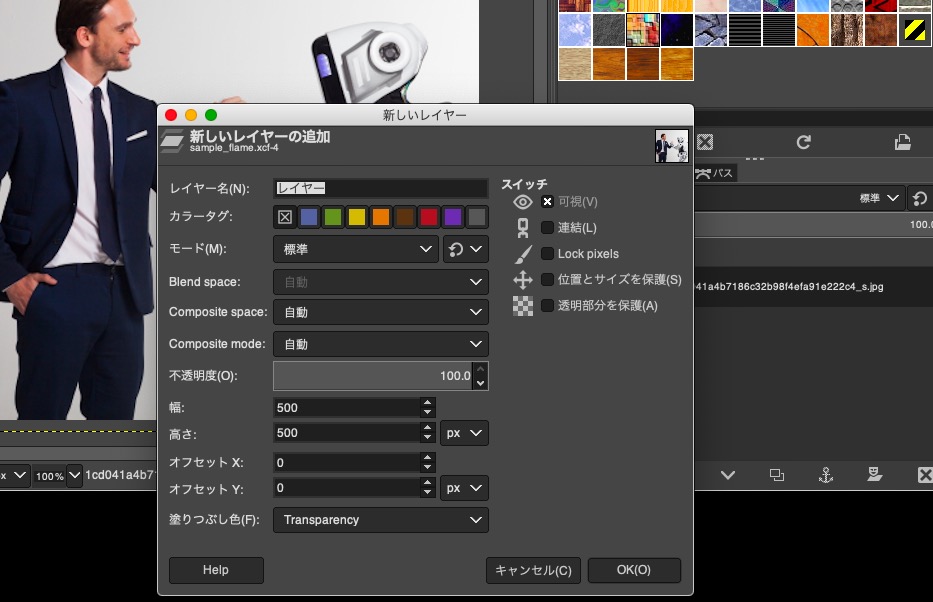Open the Composite mode dropdown
The width and height of the screenshot is (933, 602).
(x=380, y=344)
